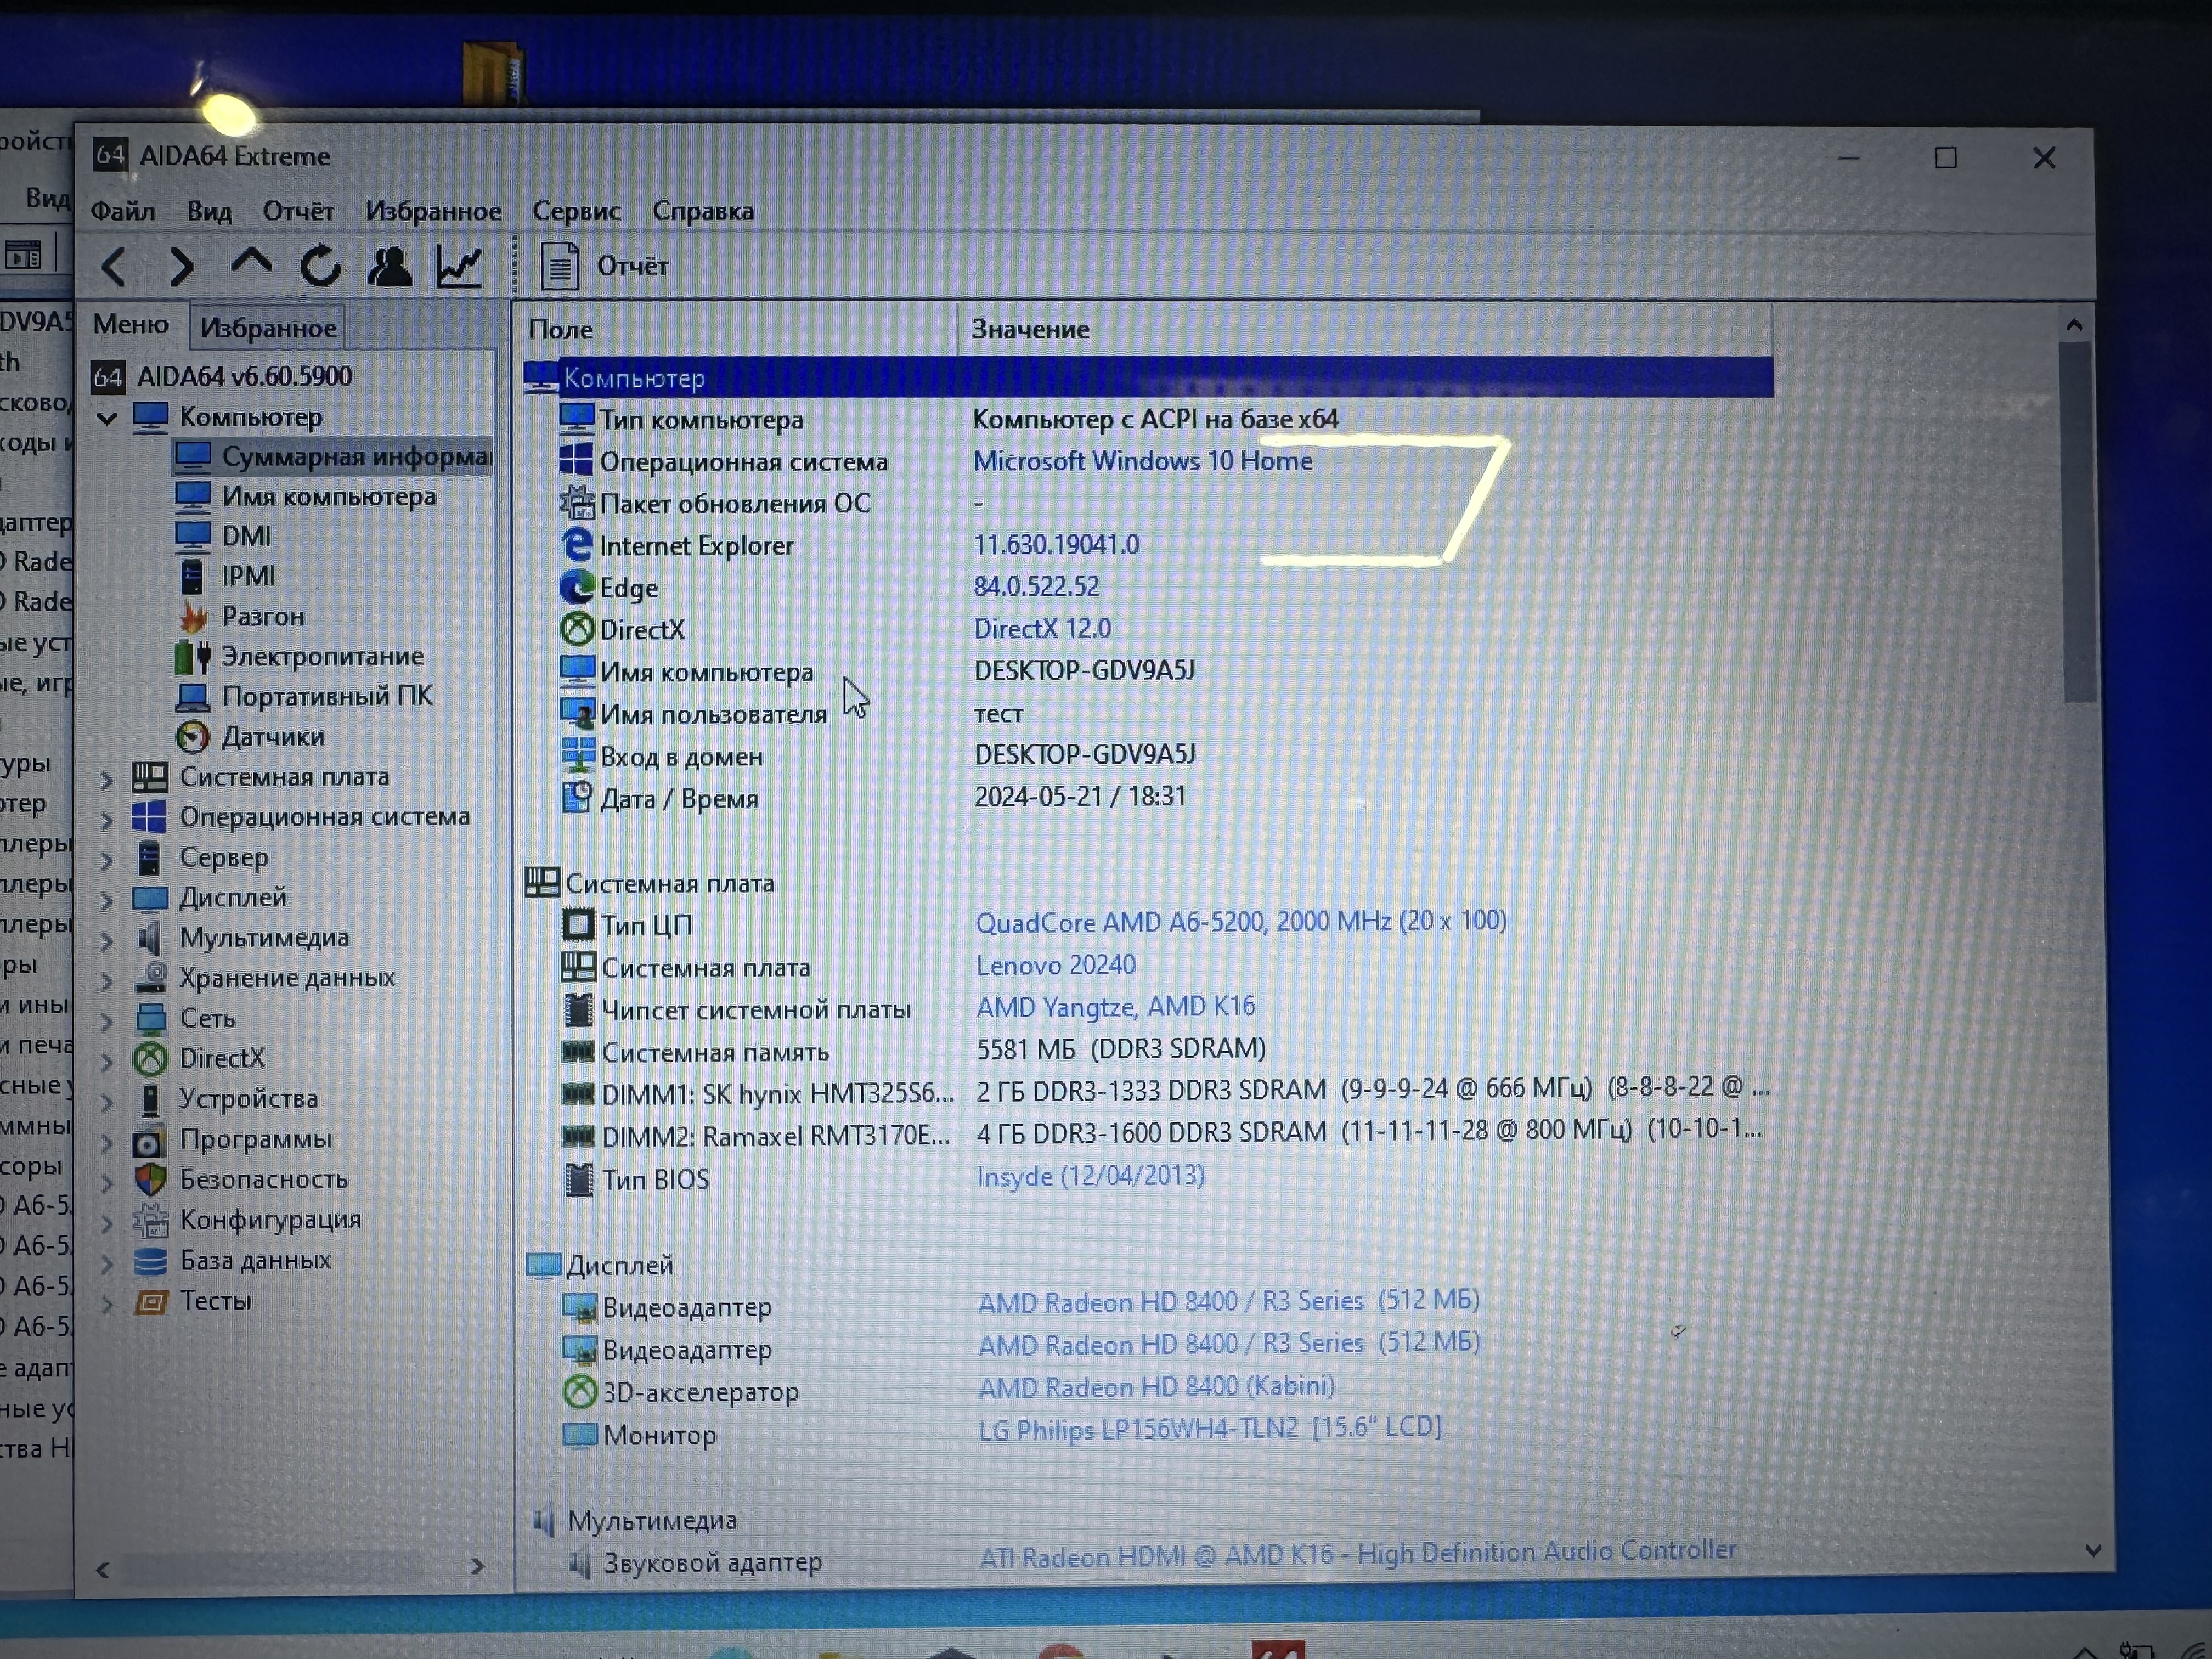2212x1659 pixels.
Task: Open the DirectX 12.0 link
Action: pyautogui.click(x=1042, y=629)
